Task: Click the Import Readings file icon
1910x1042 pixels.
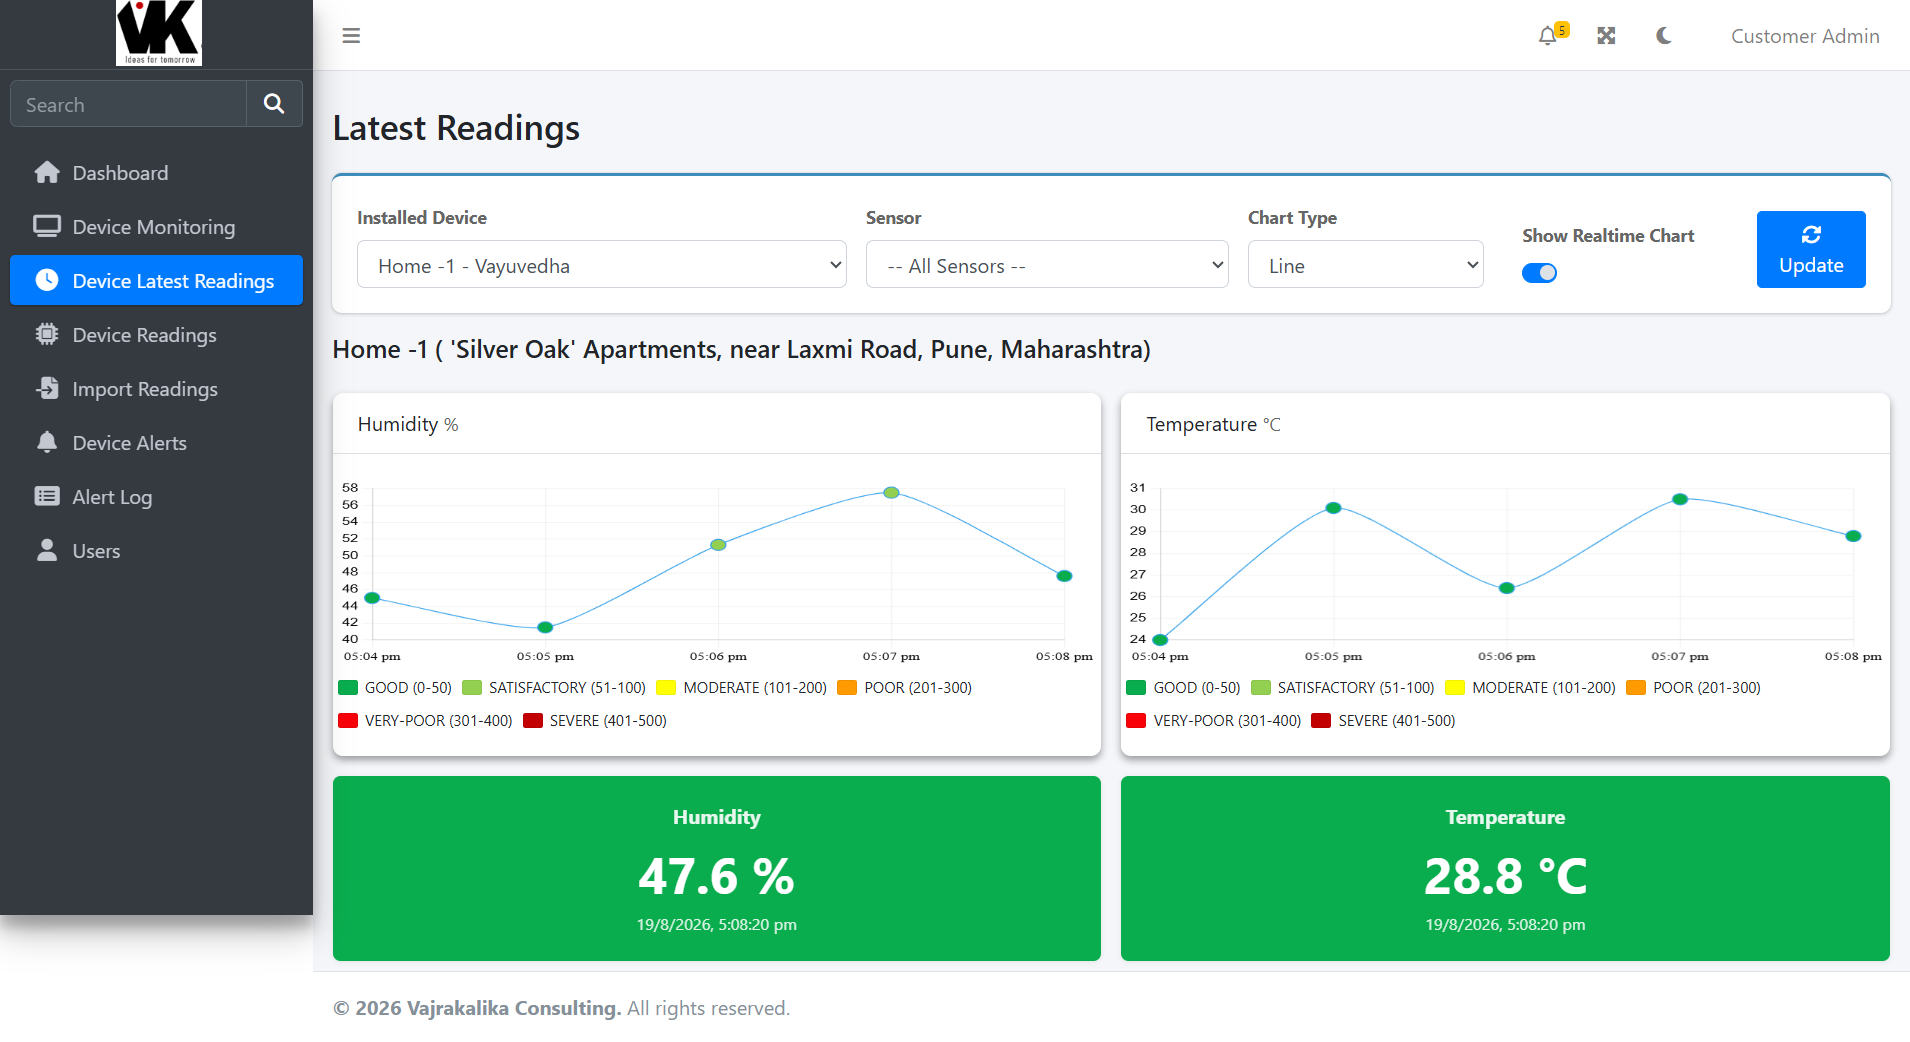Action: pyautogui.click(x=47, y=389)
